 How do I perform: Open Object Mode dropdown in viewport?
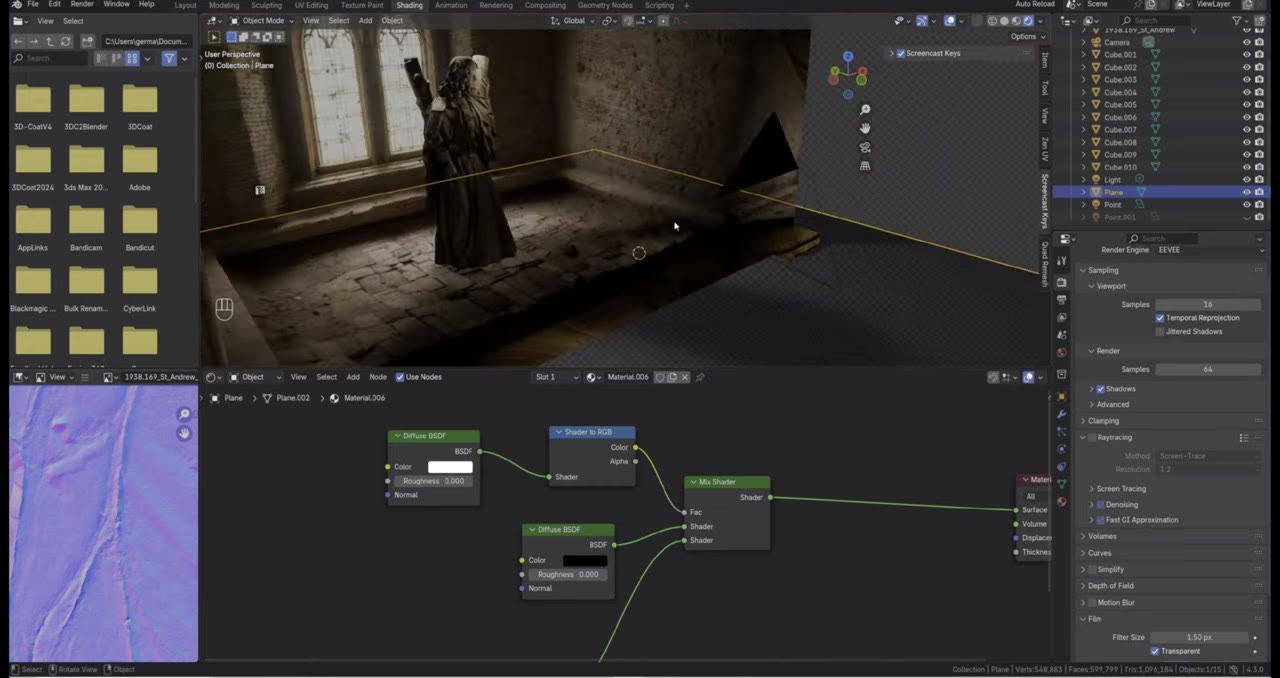click(264, 20)
